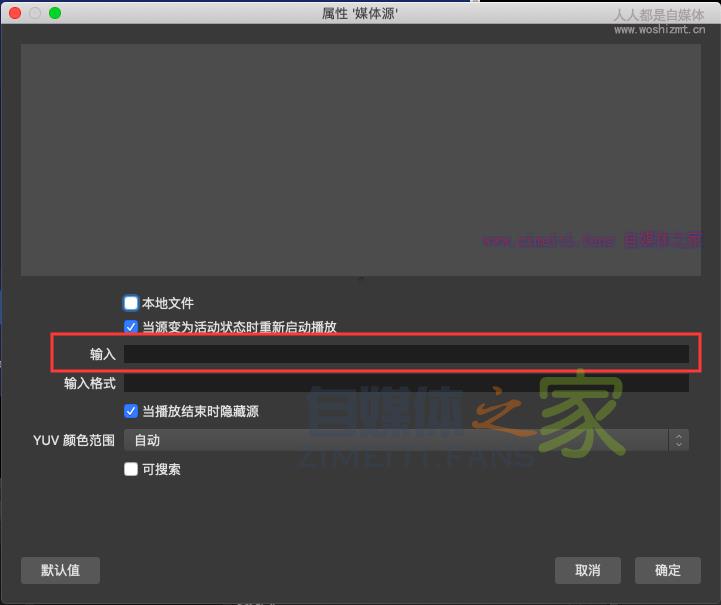721x605 pixels.
Task: Click the green zoom window button
Action: (55, 13)
